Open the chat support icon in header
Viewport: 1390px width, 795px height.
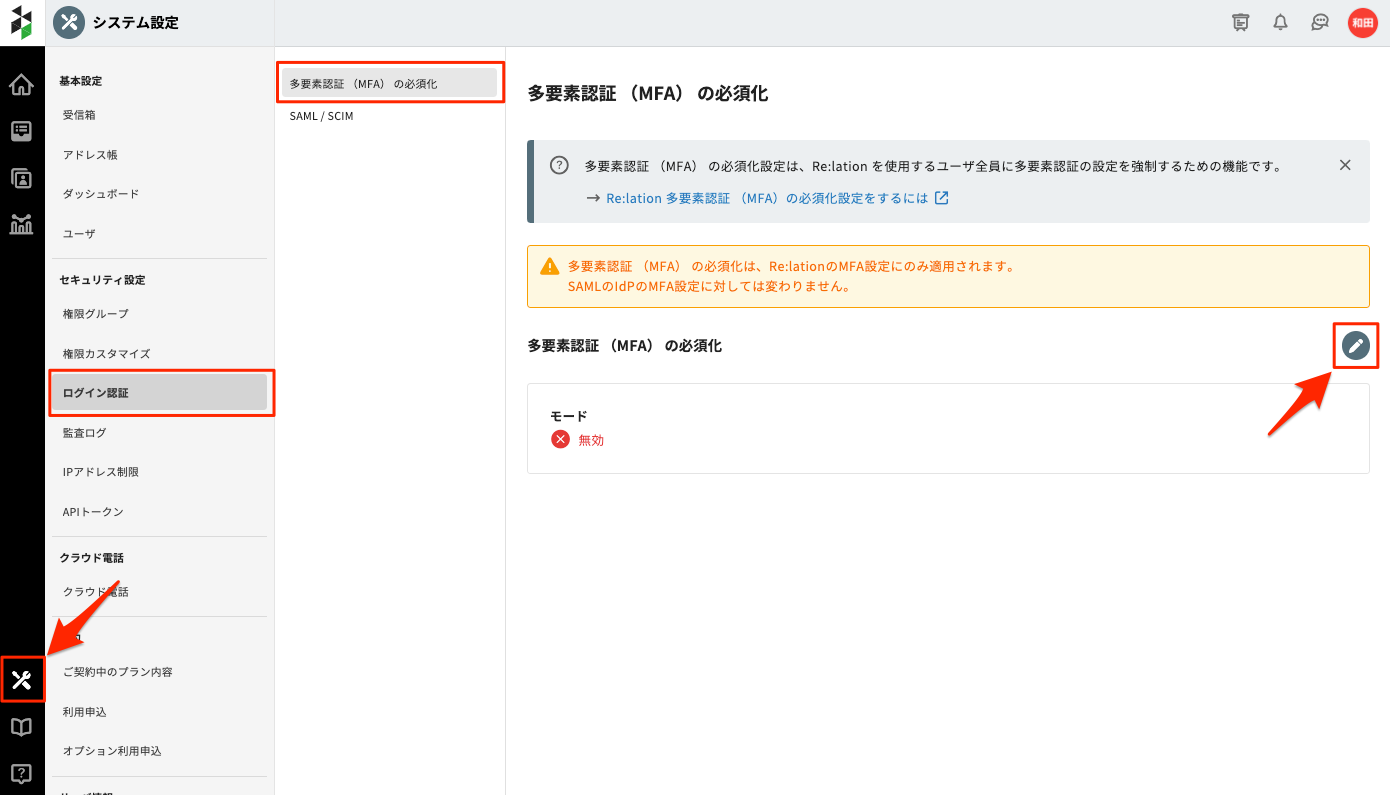click(x=1320, y=23)
